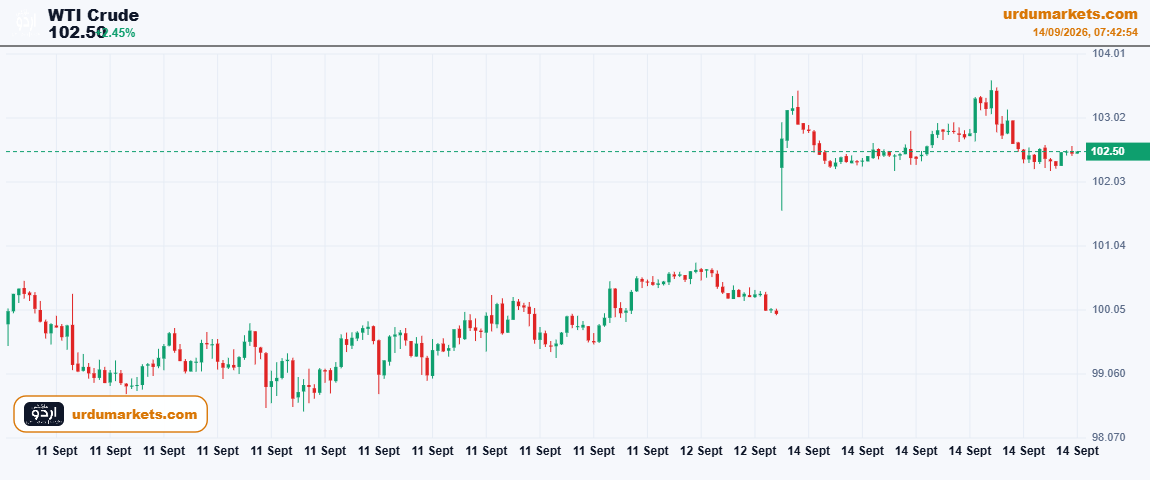Viewport: 1150px width, 480px height.
Task: Click the 102.03 price axis label
Action: pos(1108,181)
